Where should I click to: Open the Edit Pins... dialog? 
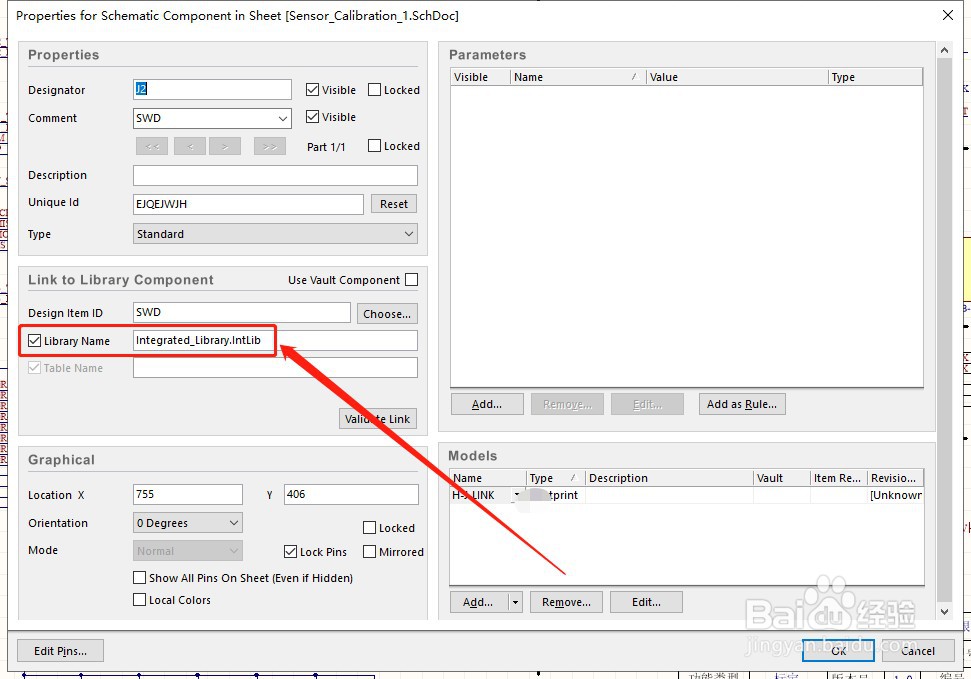point(60,651)
